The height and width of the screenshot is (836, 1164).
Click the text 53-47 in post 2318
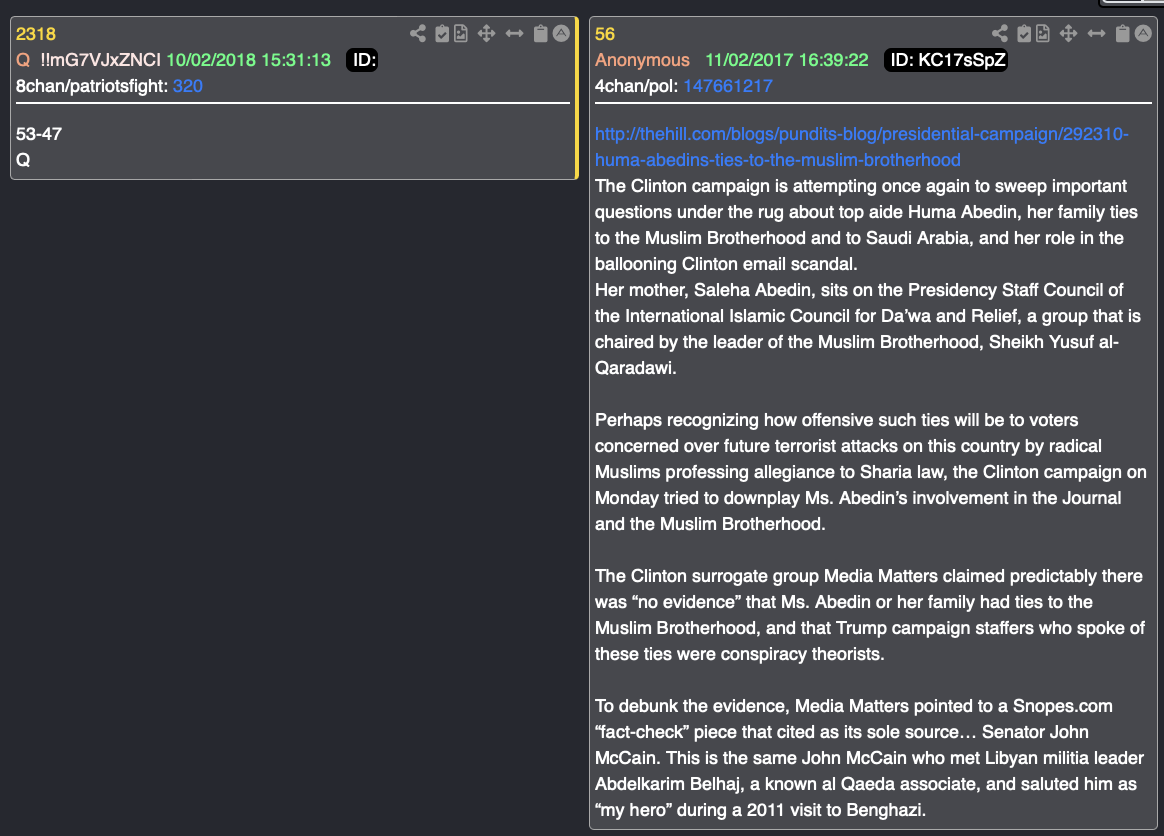pos(39,134)
